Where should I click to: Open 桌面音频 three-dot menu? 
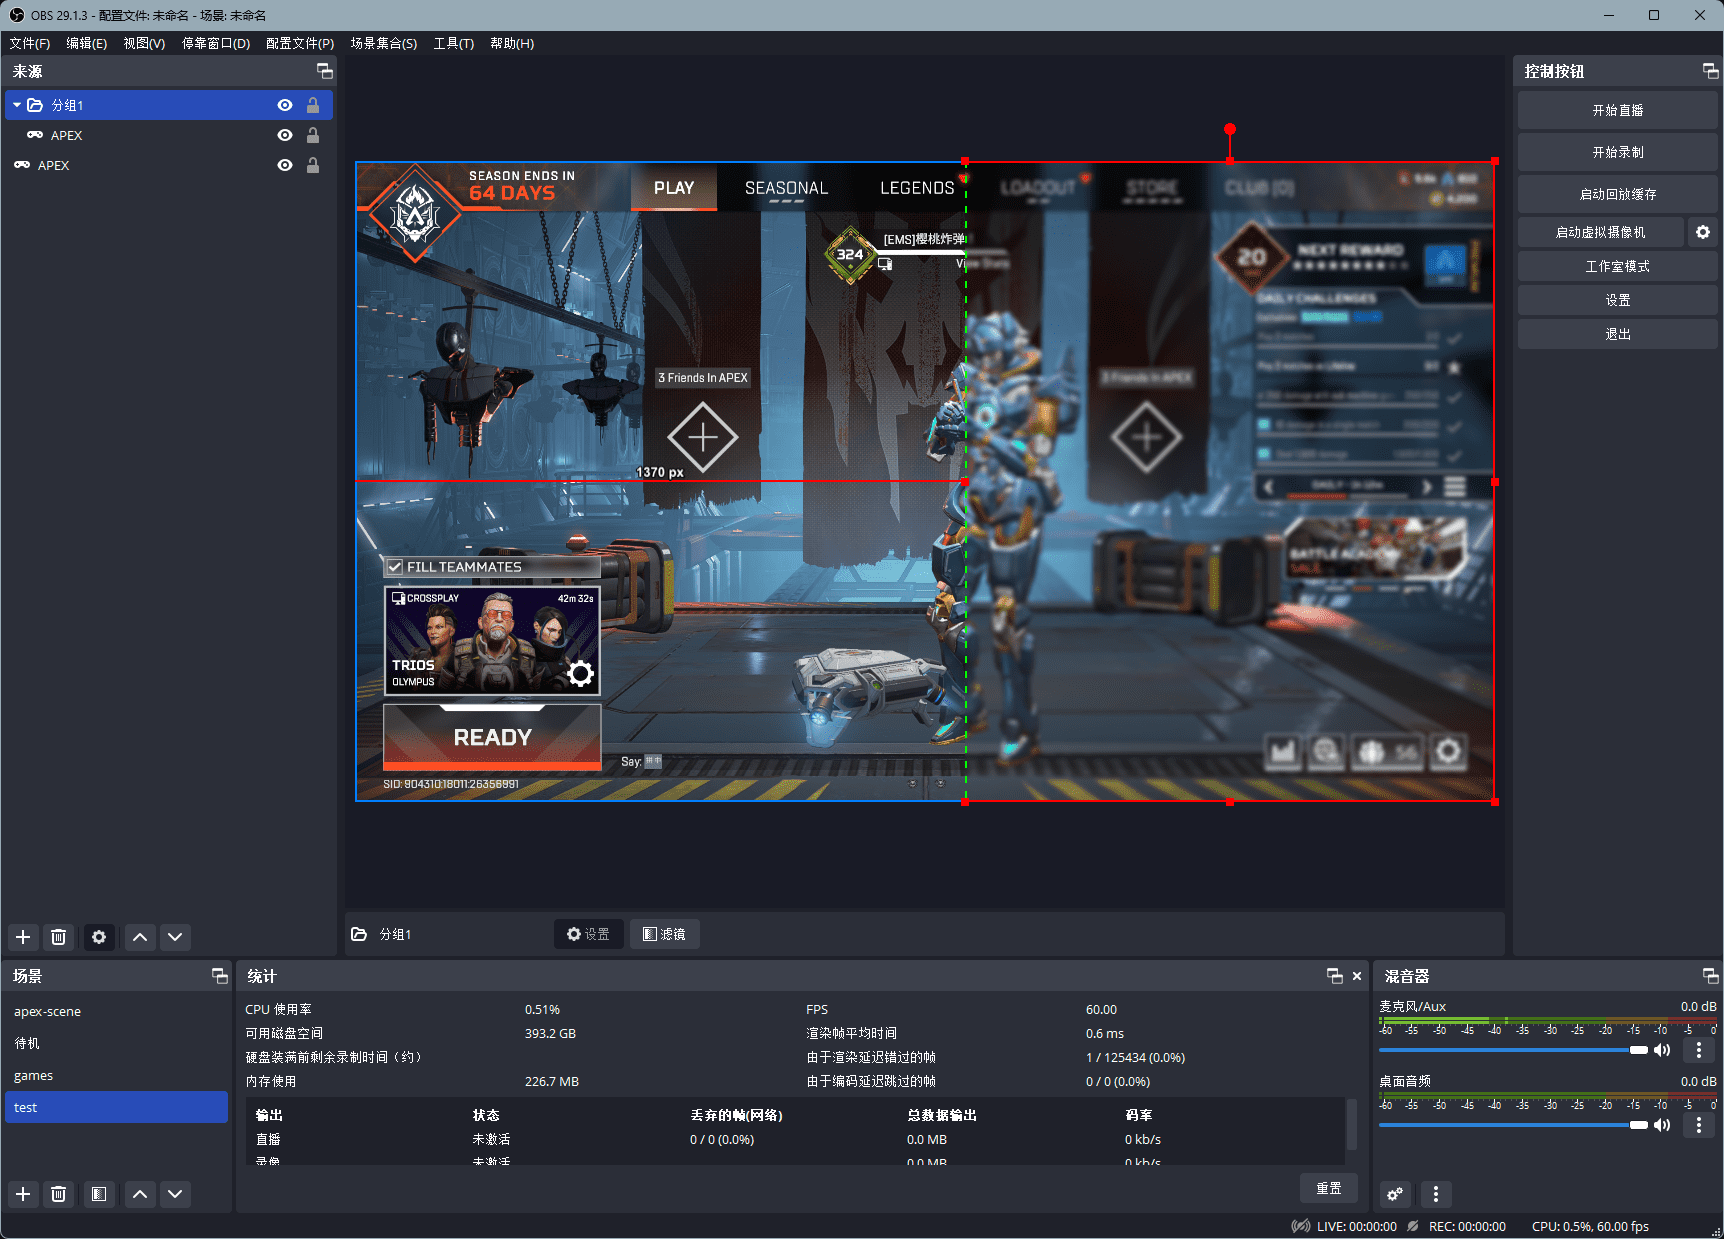click(x=1698, y=1125)
